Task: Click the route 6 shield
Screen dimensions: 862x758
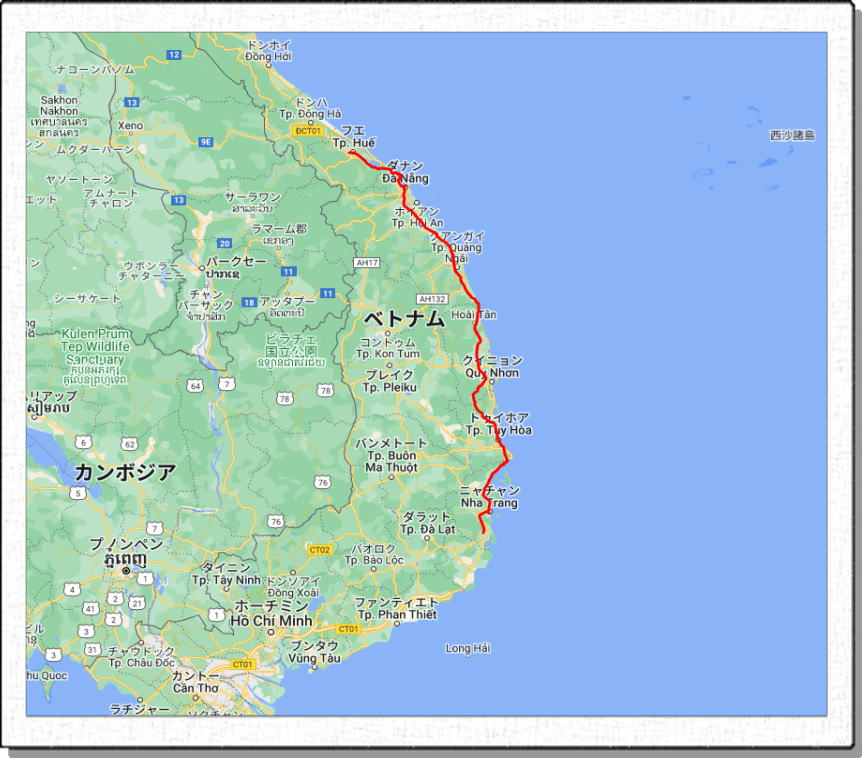Action: click(x=83, y=442)
